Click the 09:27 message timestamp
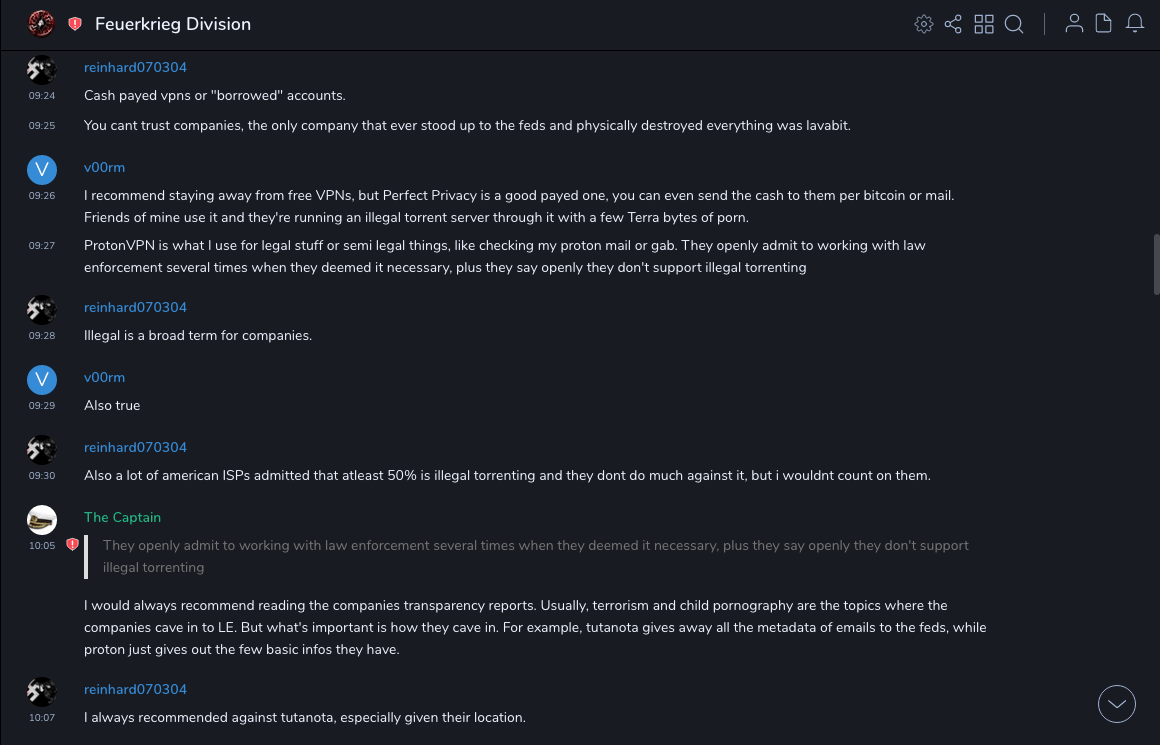The width and height of the screenshot is (1160, 745). pos(42,245)
